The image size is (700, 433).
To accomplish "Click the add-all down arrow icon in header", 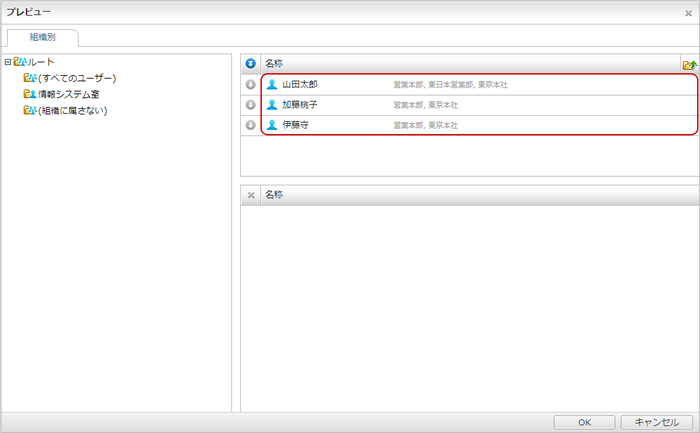I will click(251, 64).
